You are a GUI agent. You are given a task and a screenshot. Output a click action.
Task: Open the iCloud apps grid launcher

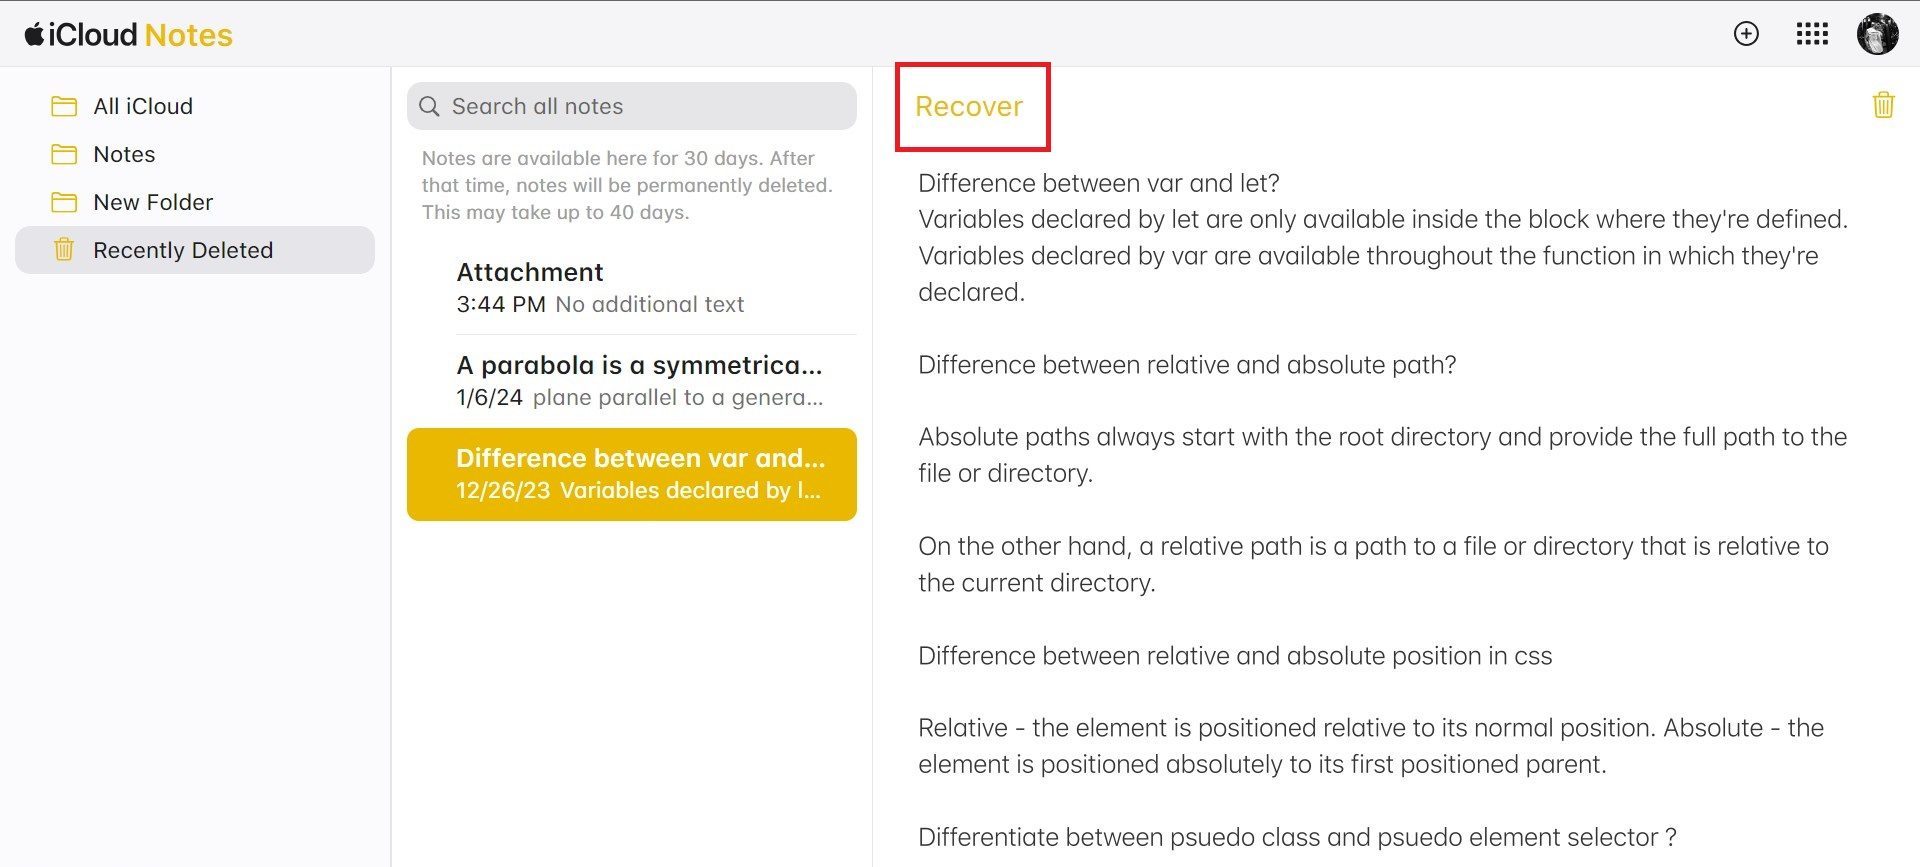click(x=1812, y=34)
